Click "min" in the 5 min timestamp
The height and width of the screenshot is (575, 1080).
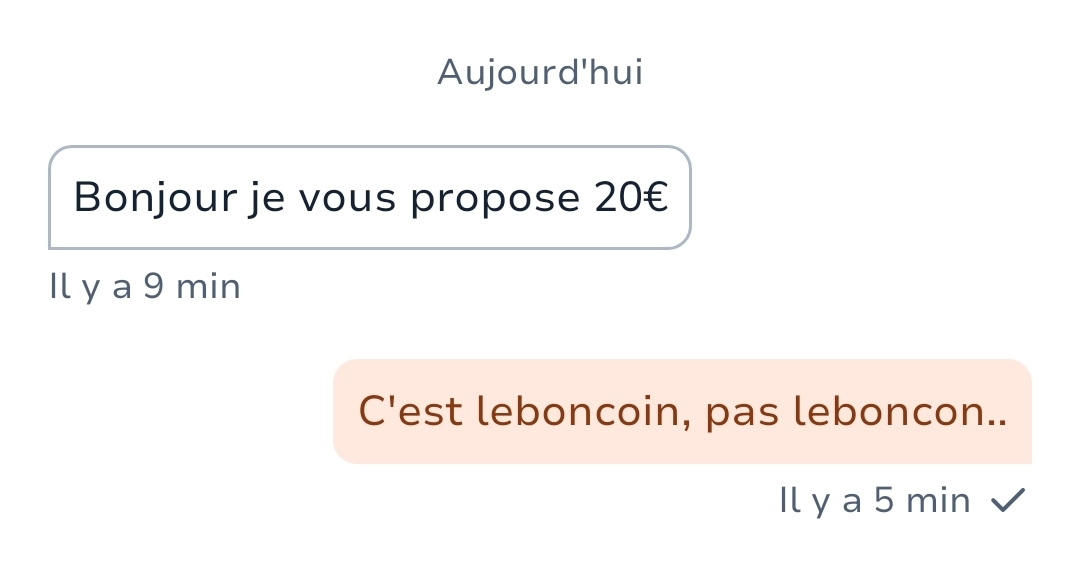point(938,501)
